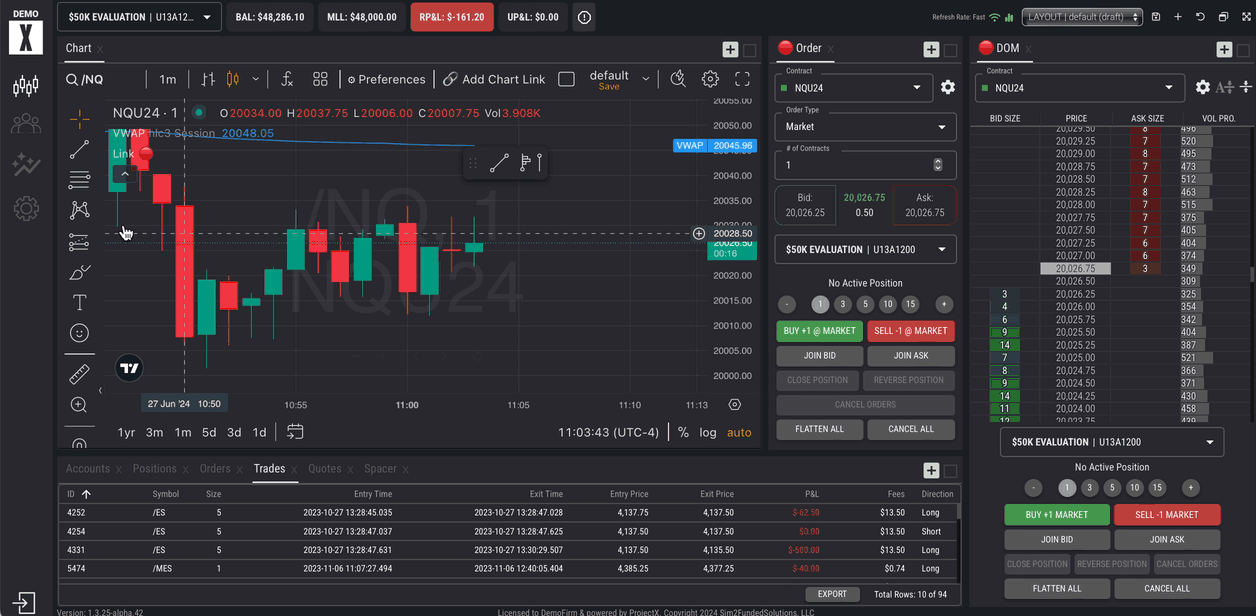1256x616 pixels.
Task: Open the Order panel settings gear
Action: tap(948, 88)
